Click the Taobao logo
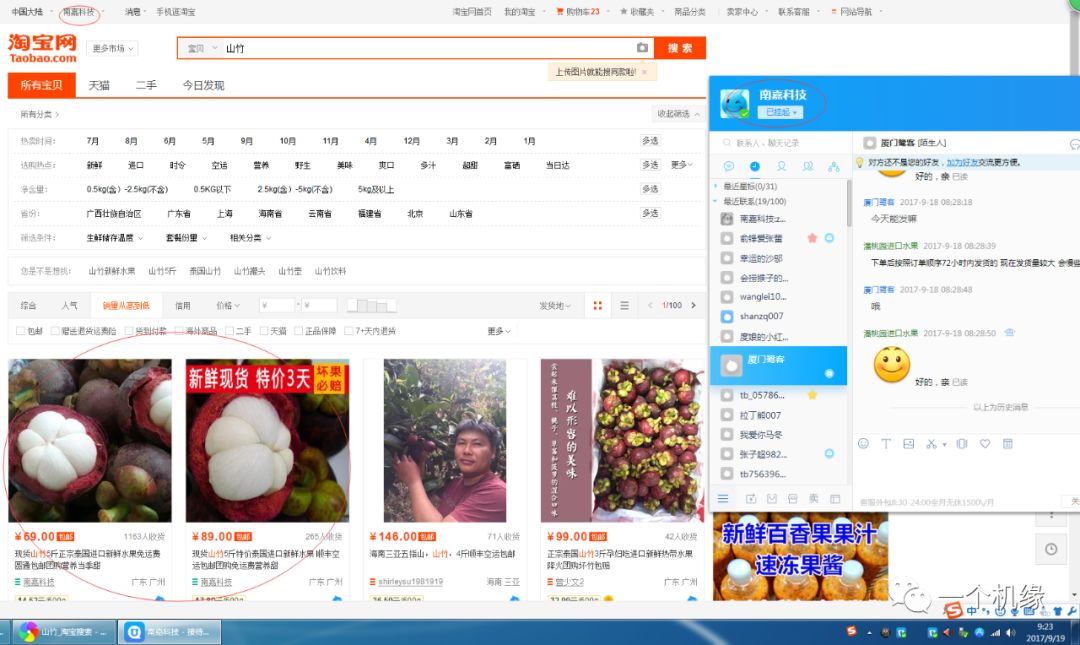 (x=42, y=48)
